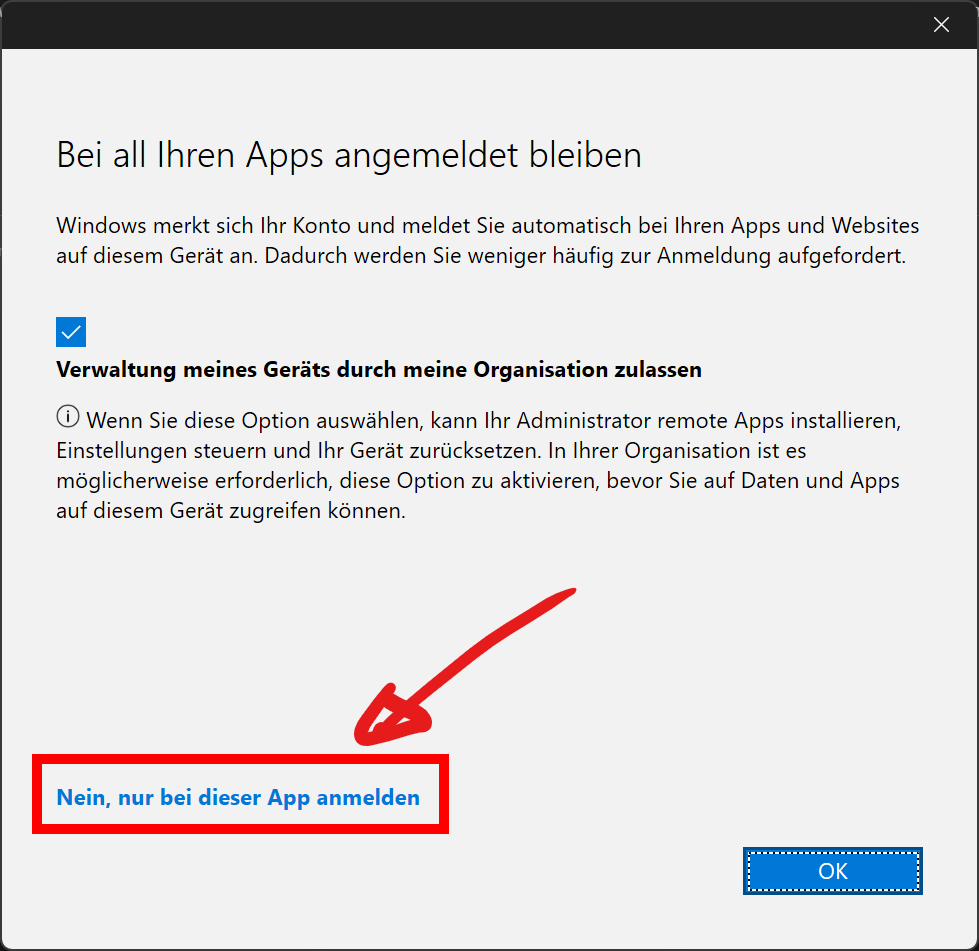
Task: Click the word 'Organisation' in the bold label
Action: (535, 370)
